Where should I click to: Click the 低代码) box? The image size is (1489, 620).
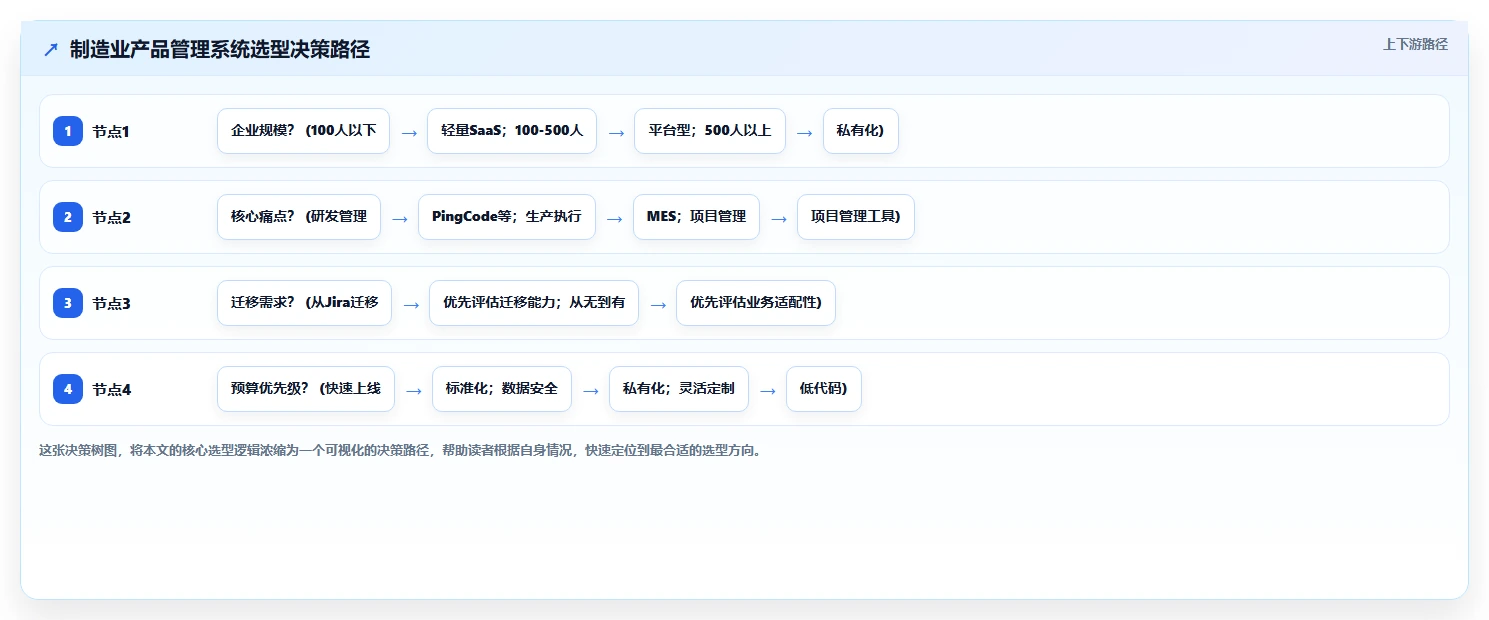824,389
